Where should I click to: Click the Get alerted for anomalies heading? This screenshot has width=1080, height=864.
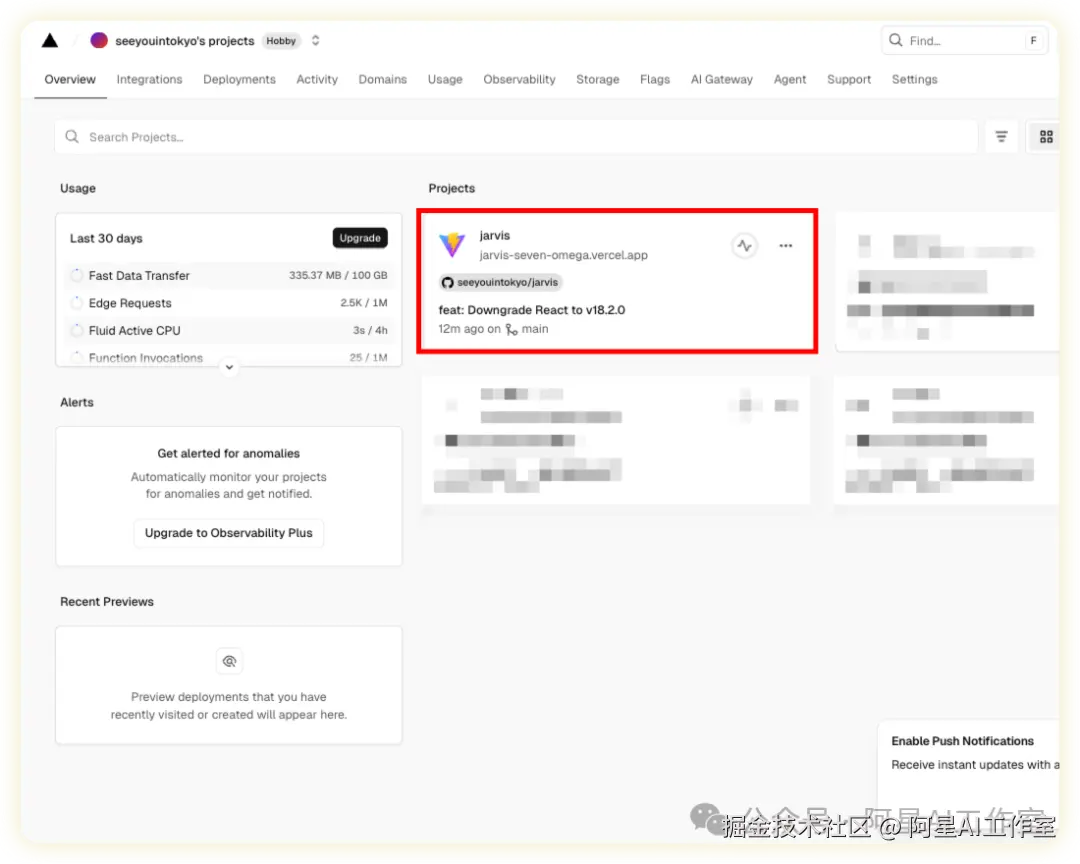(x=229, y=453)
